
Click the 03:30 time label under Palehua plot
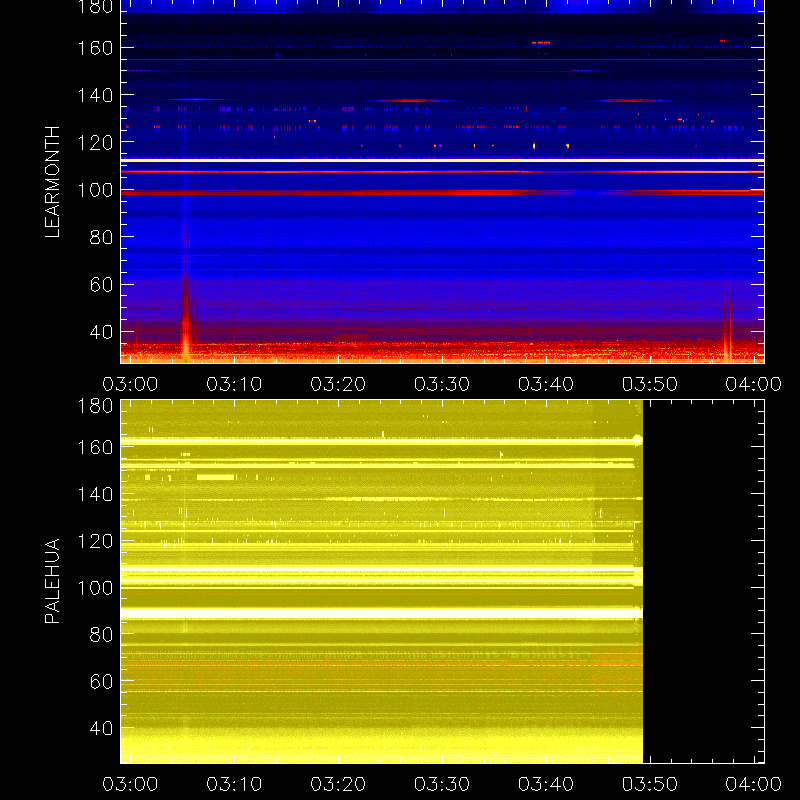(442, 784)
